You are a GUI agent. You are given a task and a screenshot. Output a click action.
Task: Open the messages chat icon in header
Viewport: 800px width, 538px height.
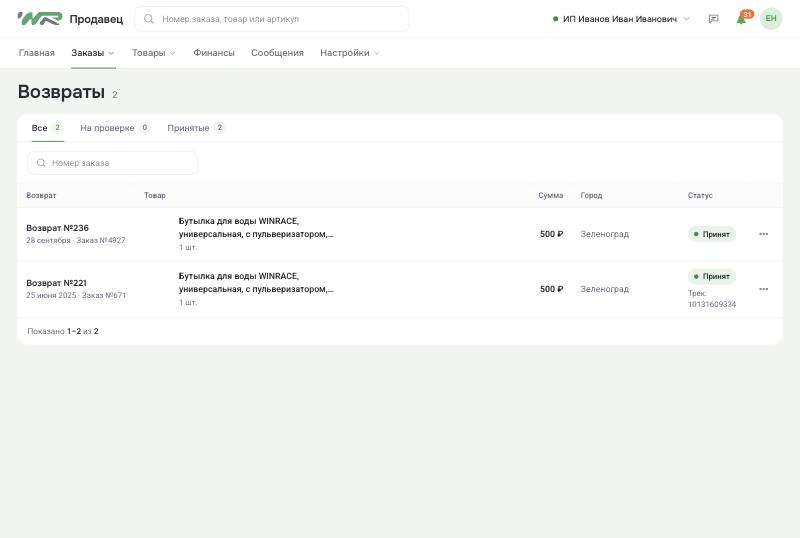click(714, 19)
